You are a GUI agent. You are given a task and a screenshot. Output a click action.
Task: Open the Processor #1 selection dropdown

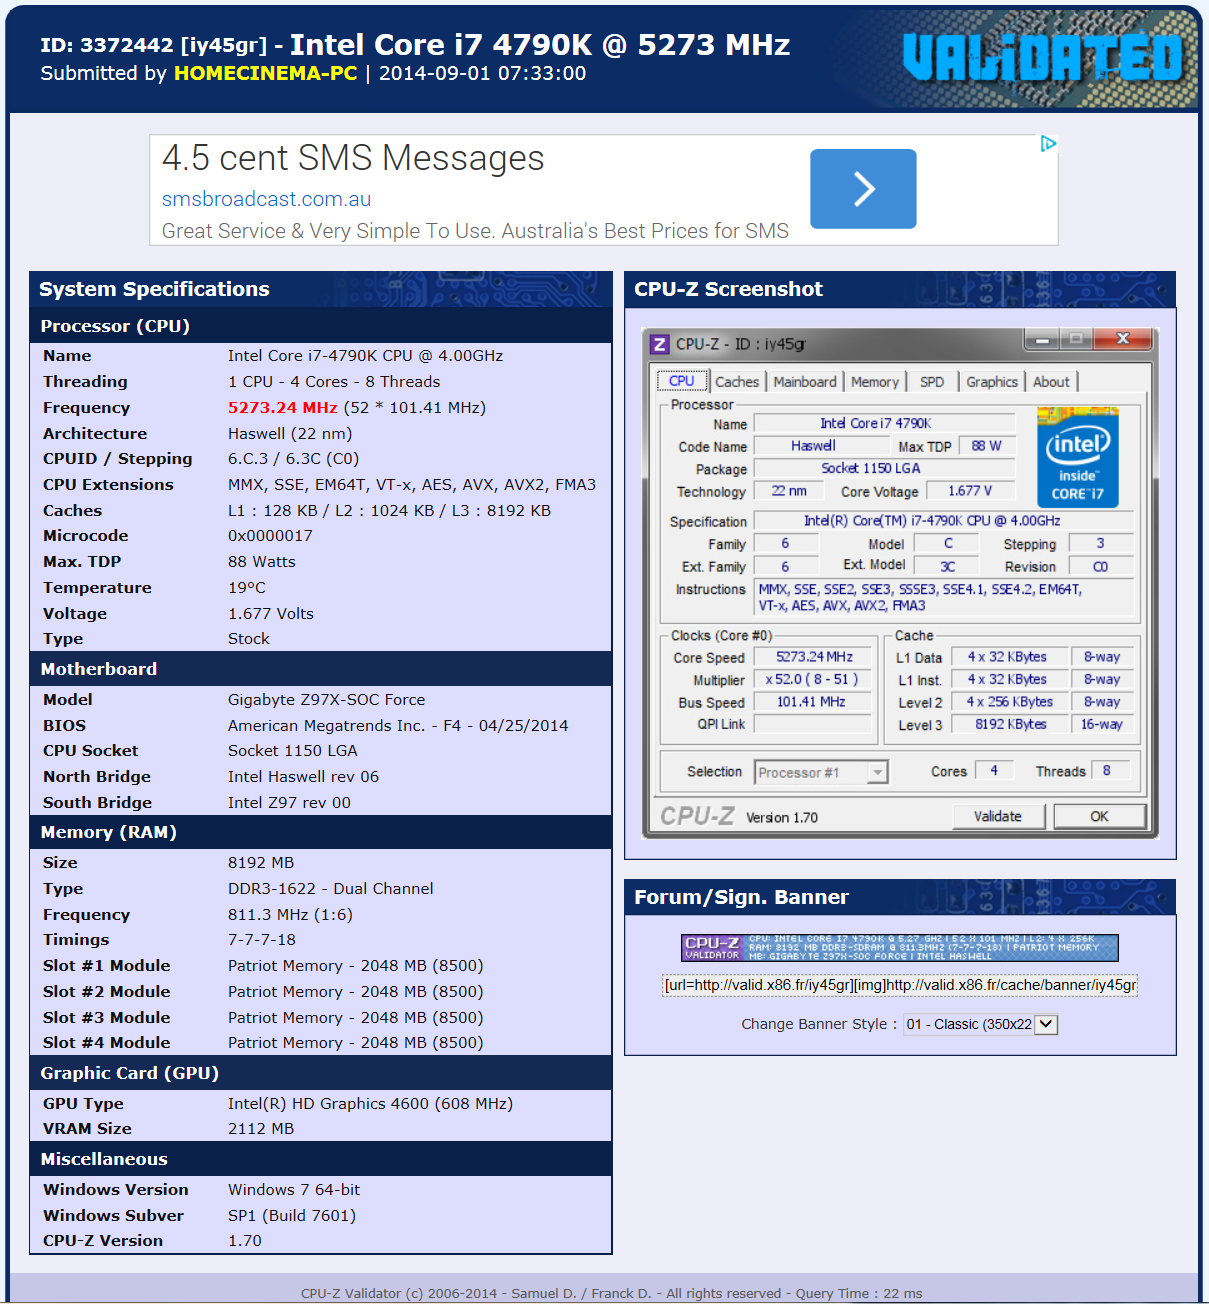click(821, 772)
